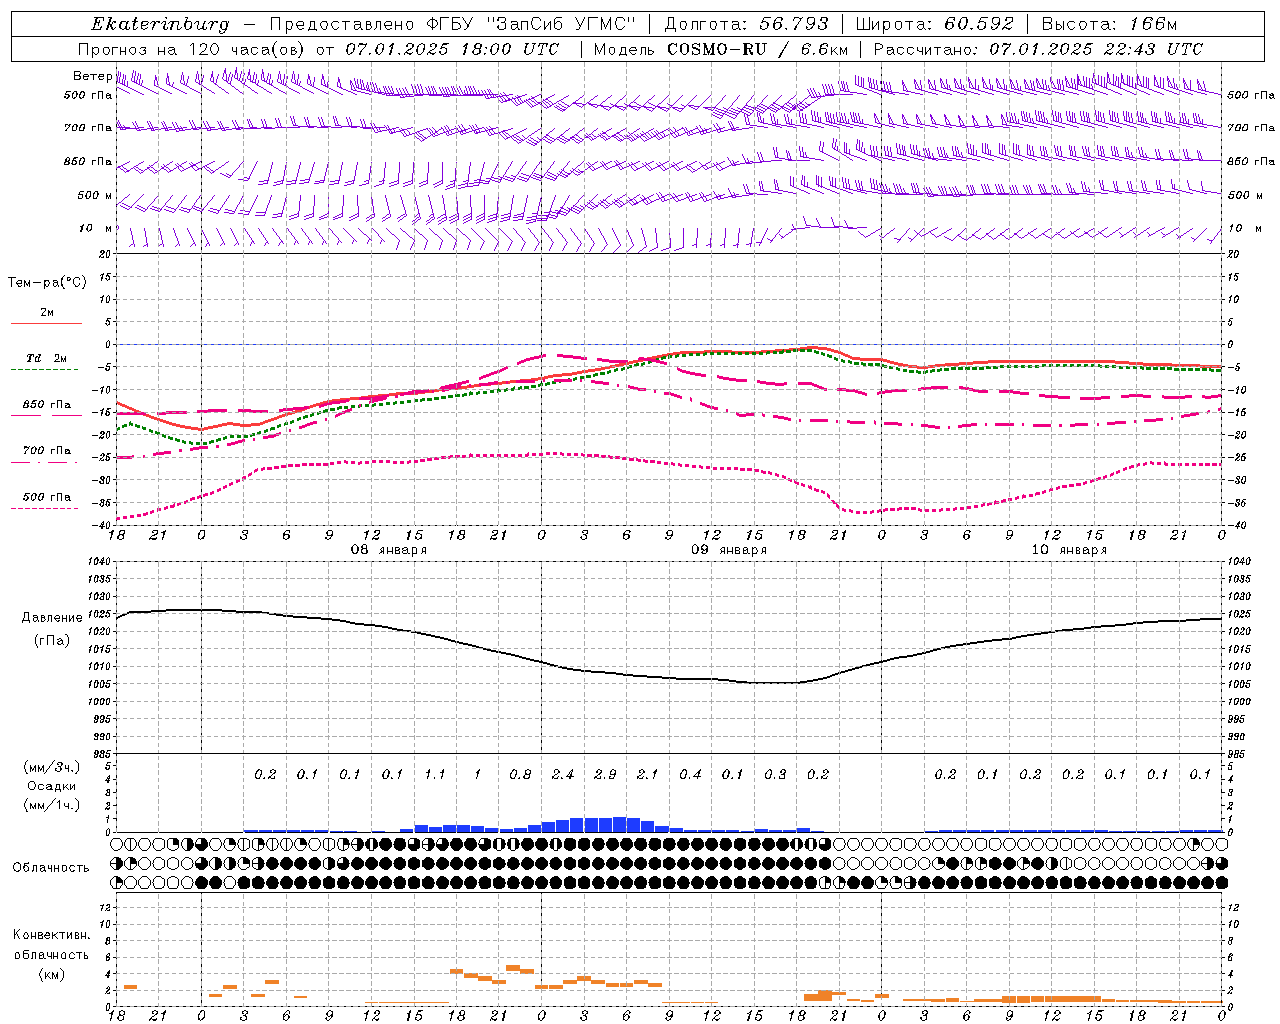Click the 'Предоставлено ФГБУ "ЗапСиб УГМС"' provider text

tap(454, 24)
